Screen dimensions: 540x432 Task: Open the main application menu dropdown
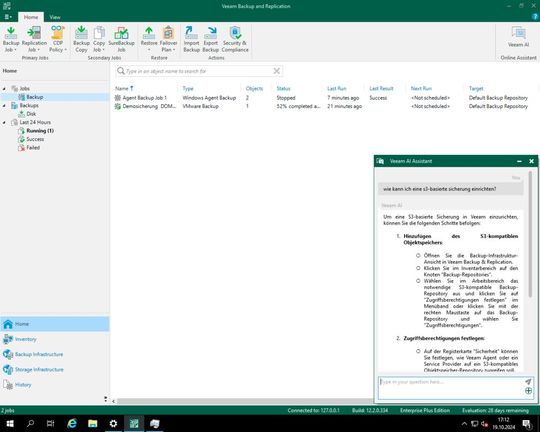(x=8, y=17)
